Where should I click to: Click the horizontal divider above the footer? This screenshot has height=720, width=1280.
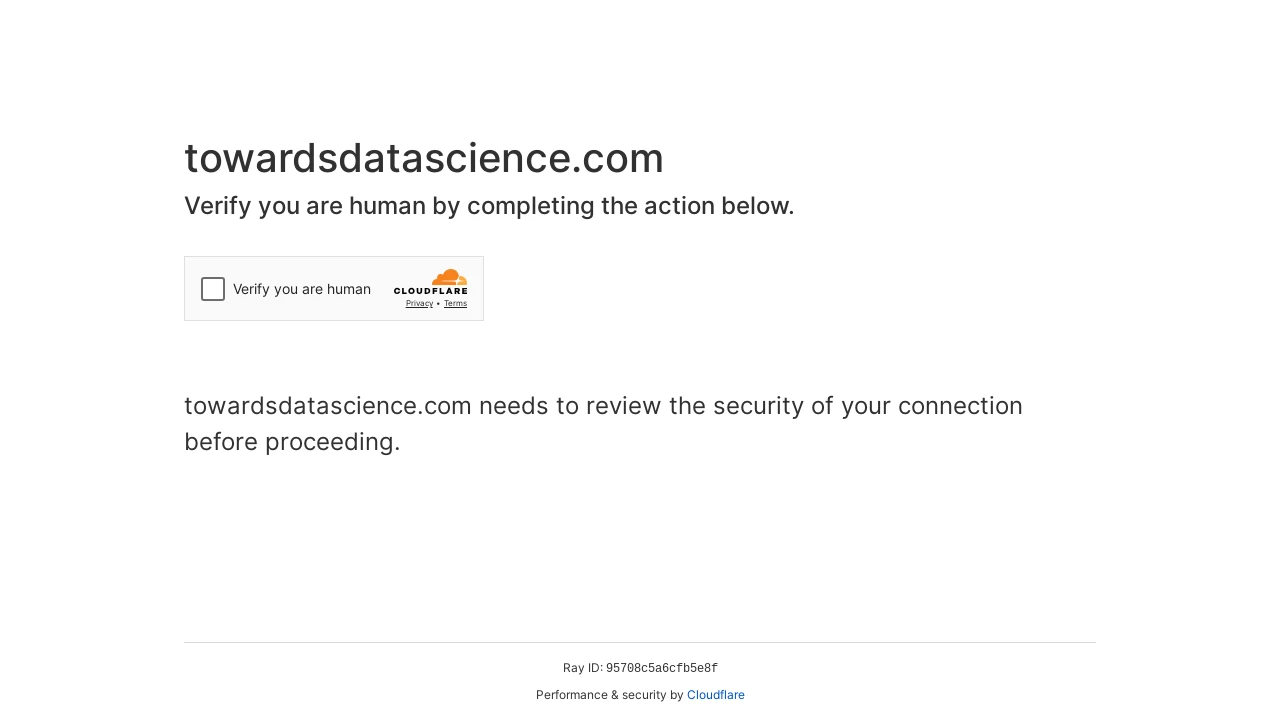(x=640, y=642)
